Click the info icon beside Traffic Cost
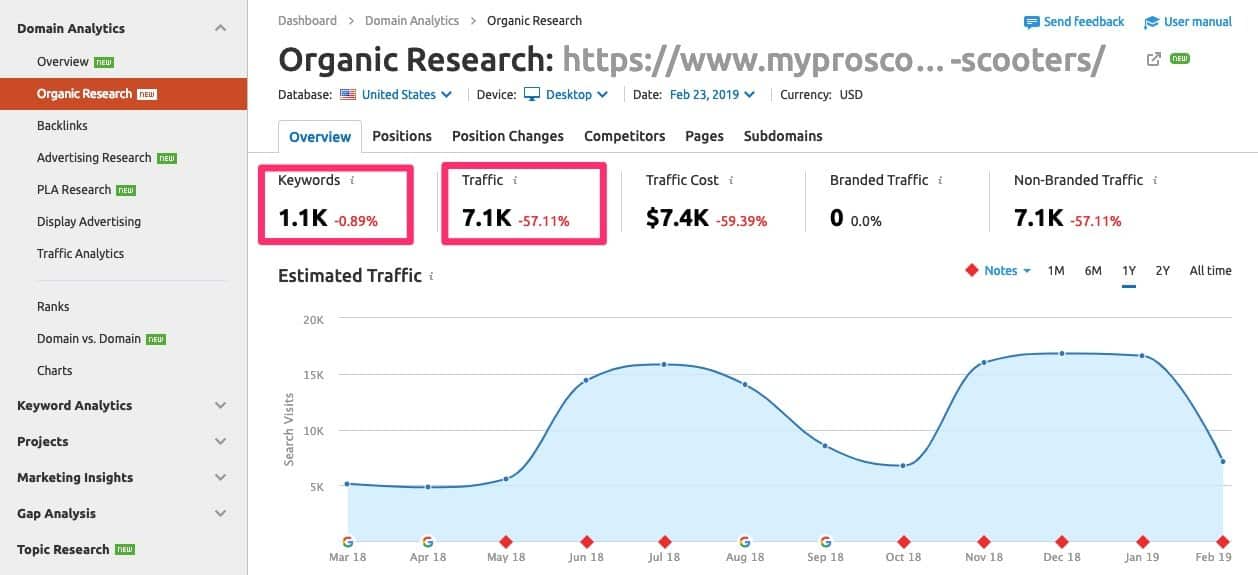The image size is (1258, 575). pyautogui.click(x=731, y=181)
